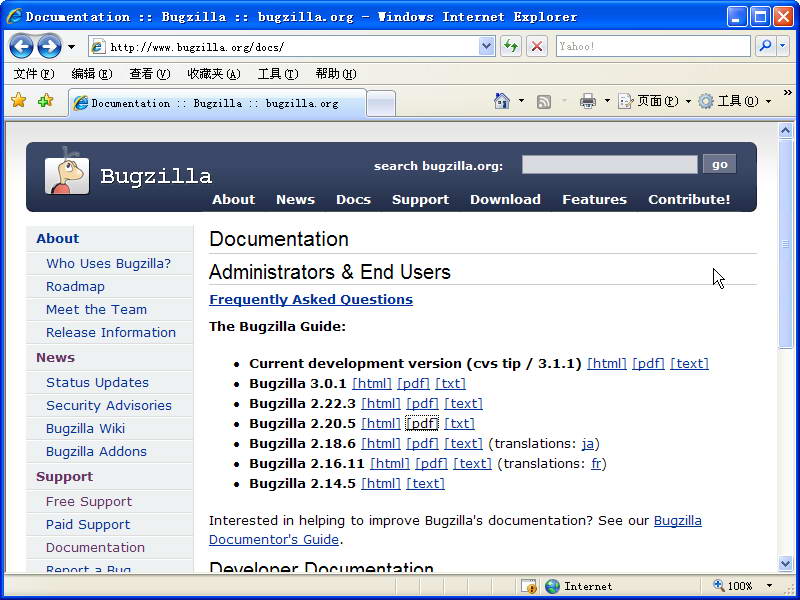Screen dimensions: 800x600
Task: Open the 查看(V) menu
Action: [149, 74]
